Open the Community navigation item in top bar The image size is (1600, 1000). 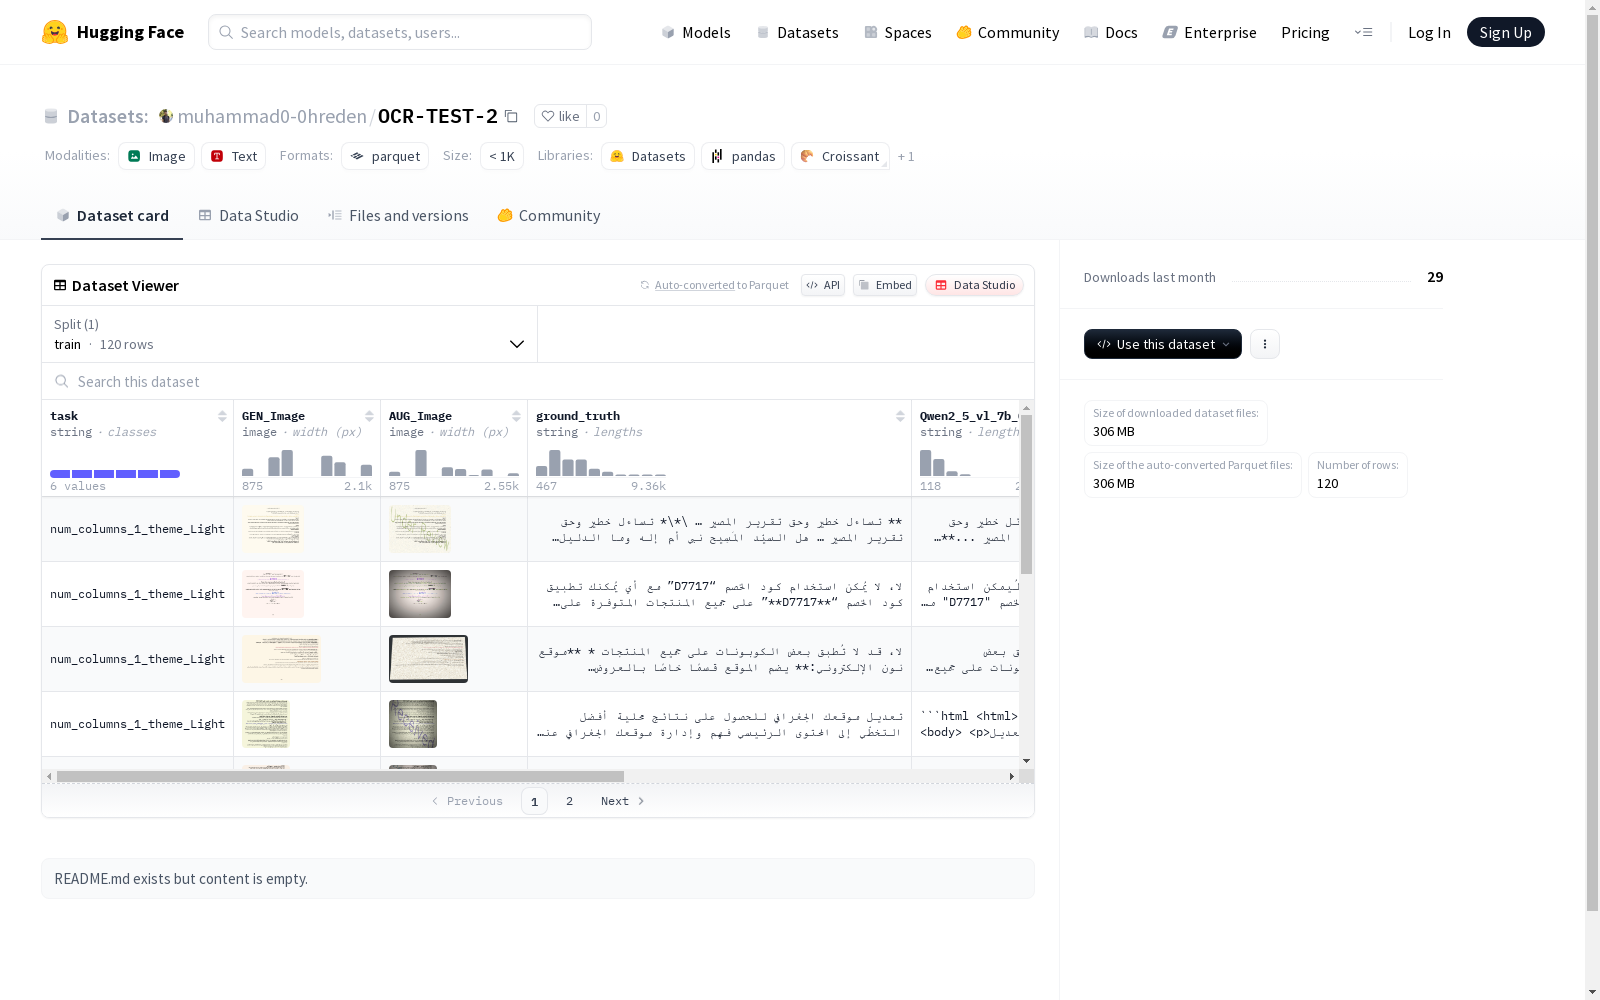(1008, 32)
